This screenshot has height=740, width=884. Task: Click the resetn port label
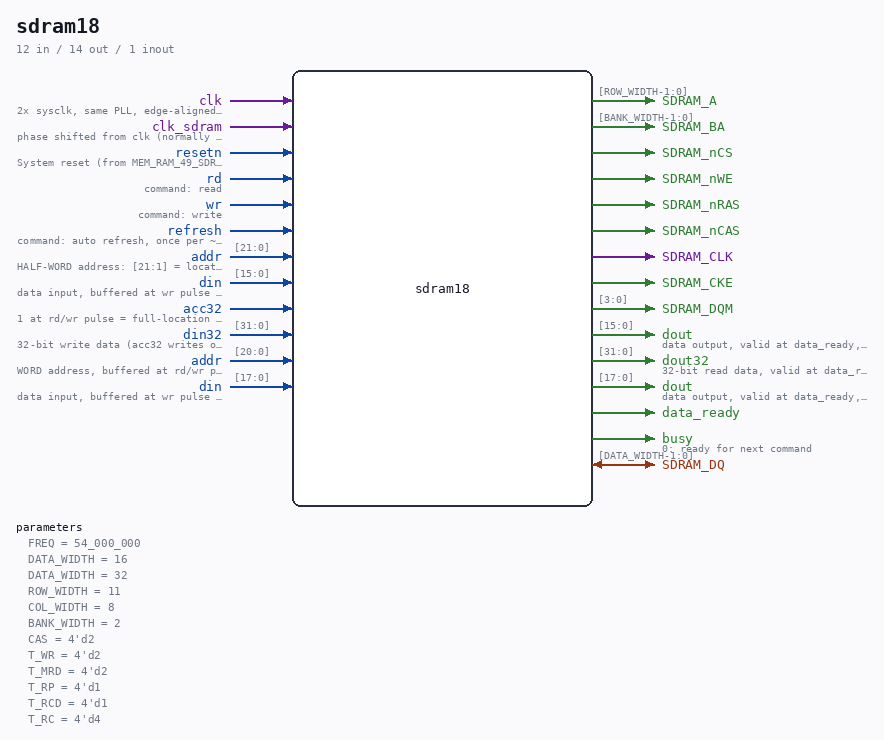click(x=198, y=152)
